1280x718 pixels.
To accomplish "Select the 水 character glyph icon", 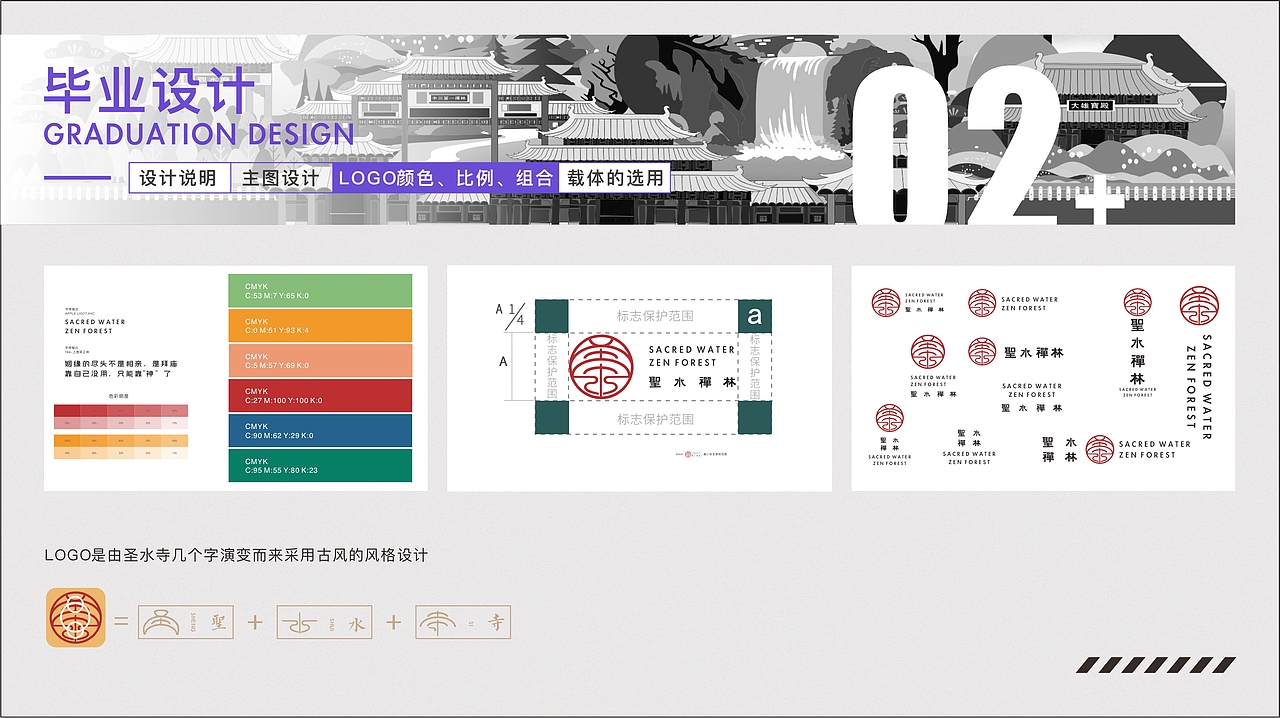I will [x=324, y=621].
